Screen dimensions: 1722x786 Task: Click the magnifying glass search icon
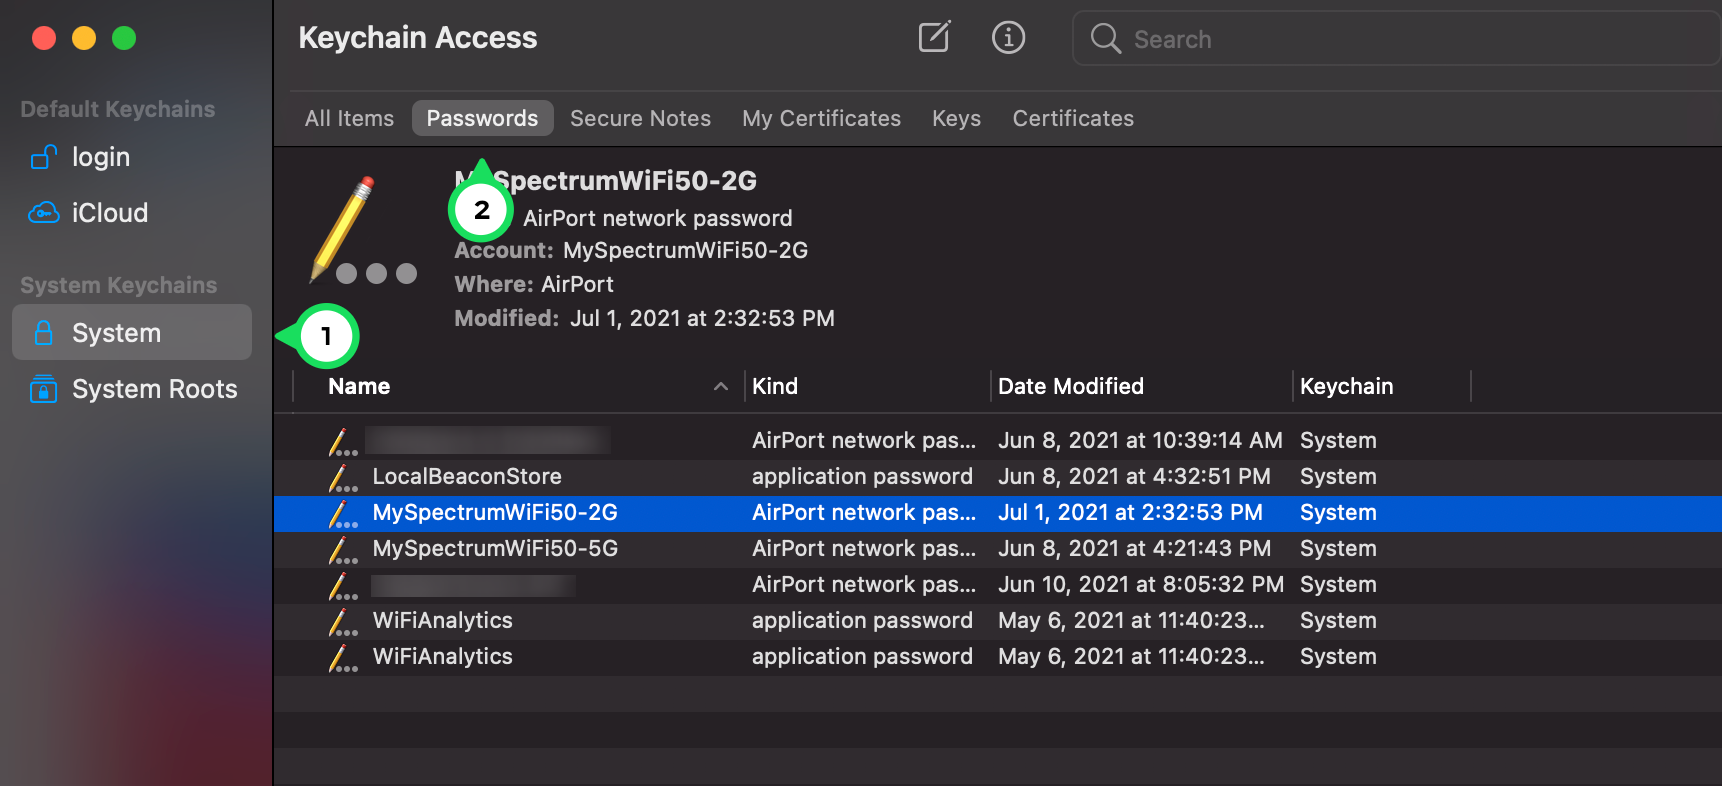pos(1105,39)
